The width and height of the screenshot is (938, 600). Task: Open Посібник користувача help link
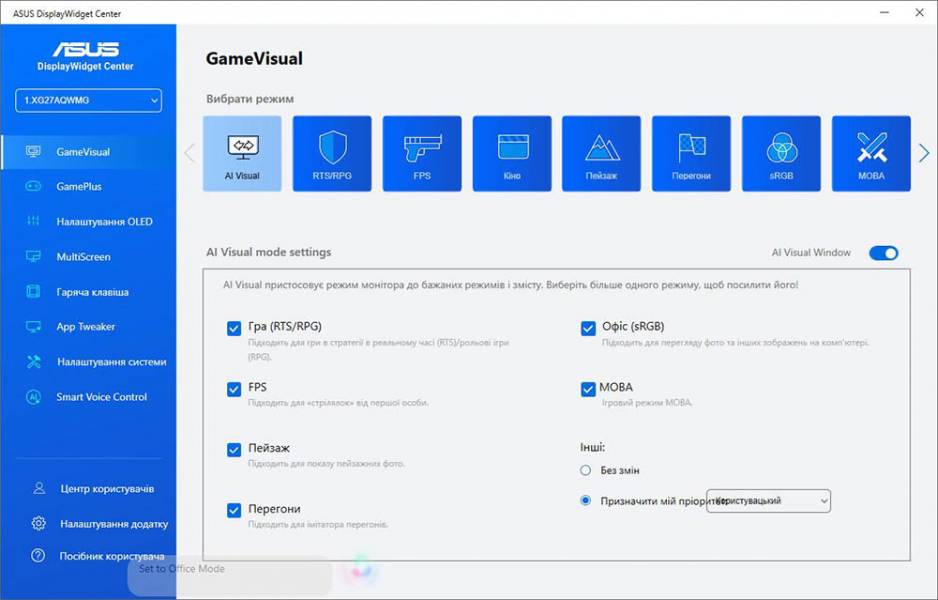click(x=110, y=556)
